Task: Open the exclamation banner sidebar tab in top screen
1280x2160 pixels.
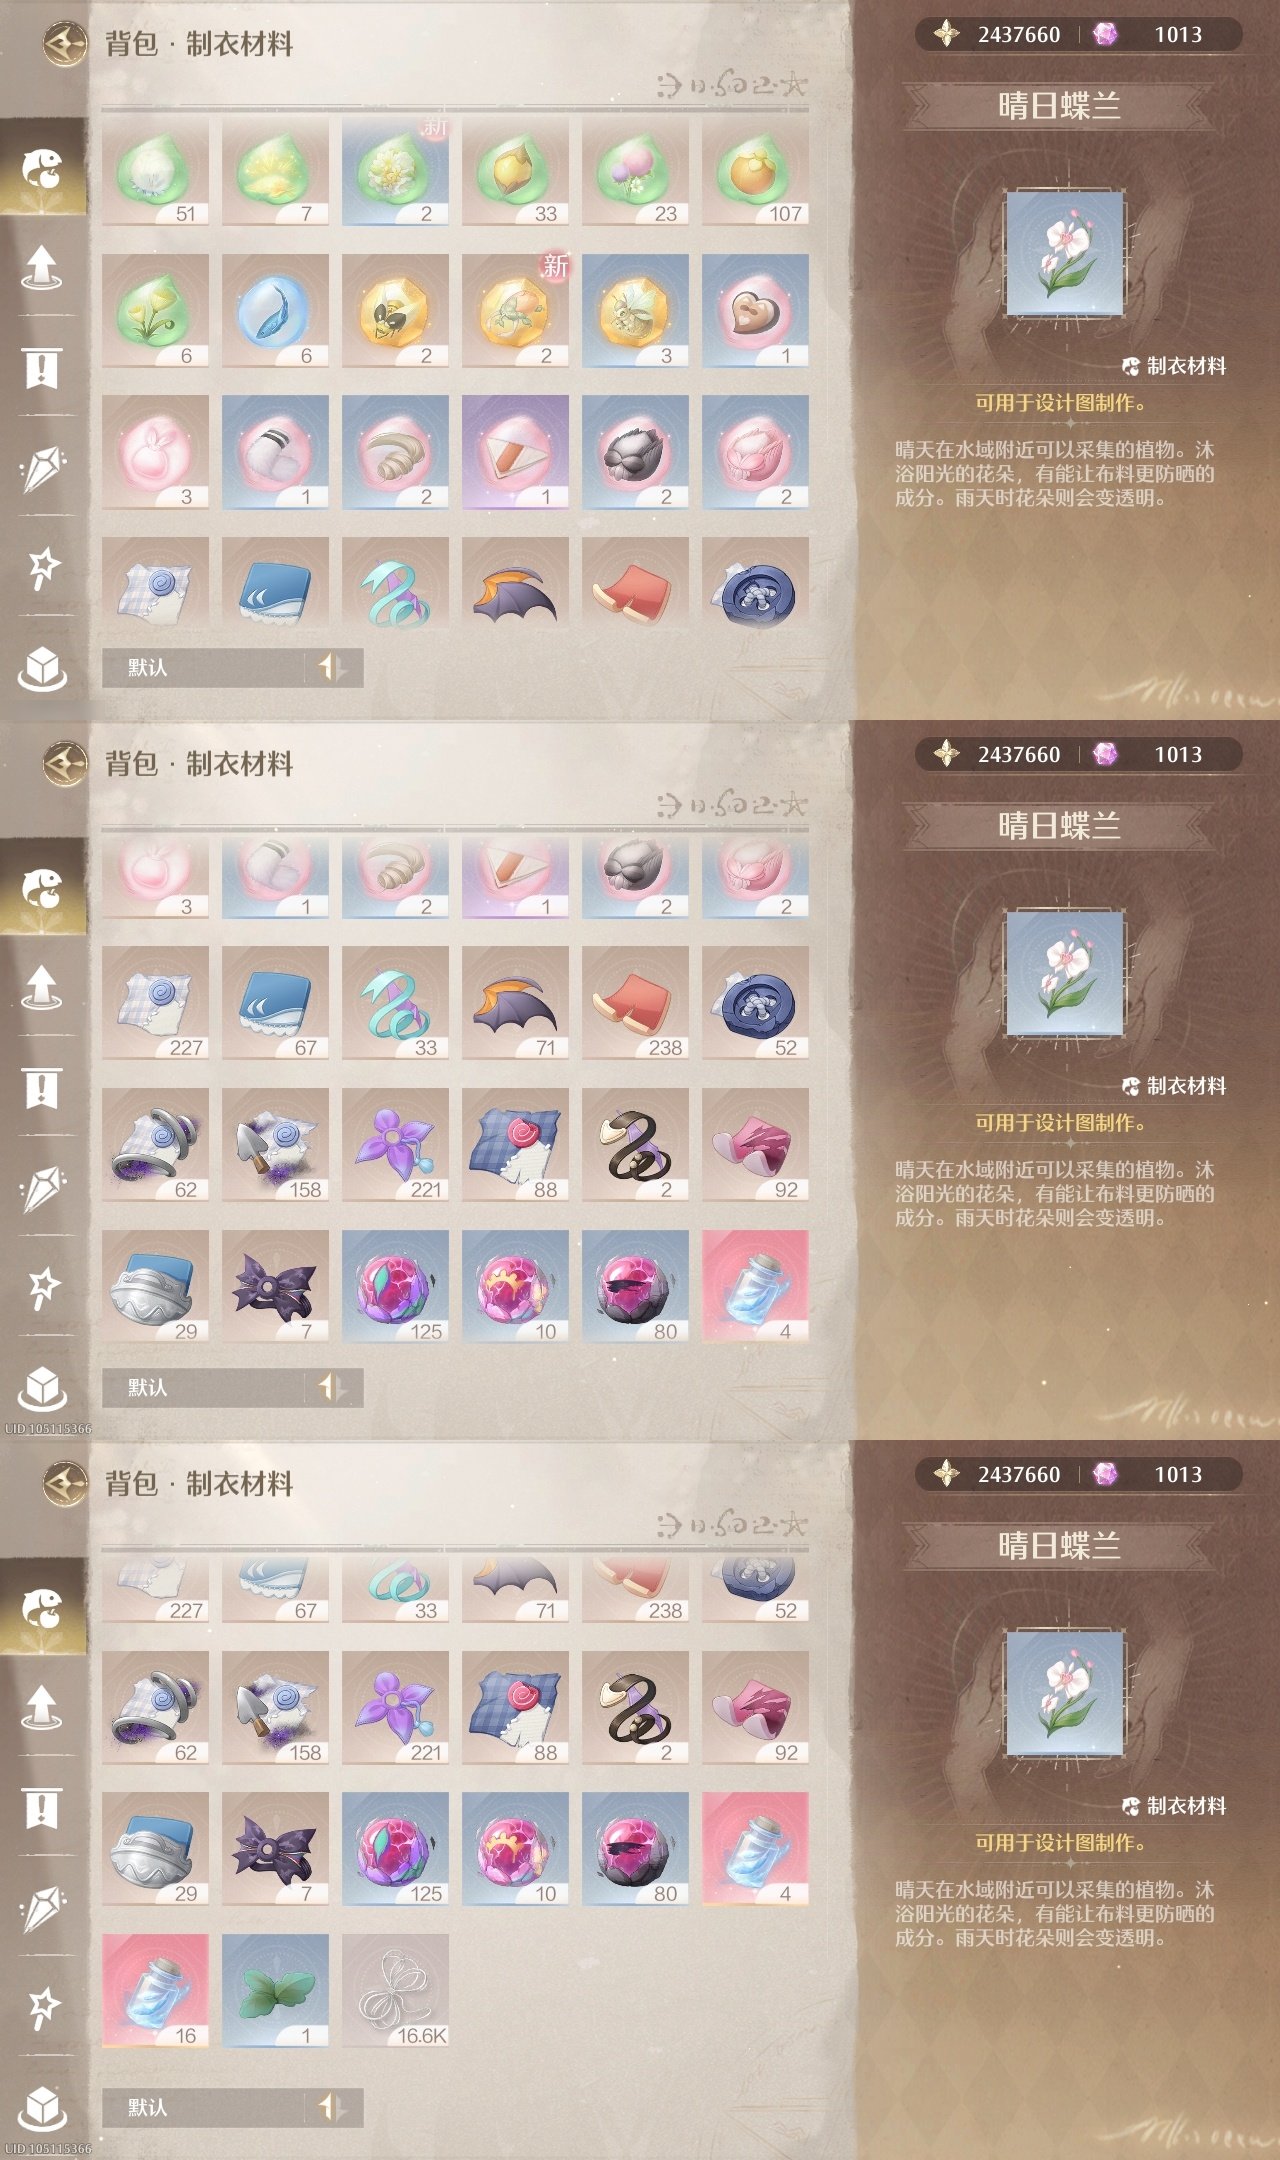Action: (42, 367)
